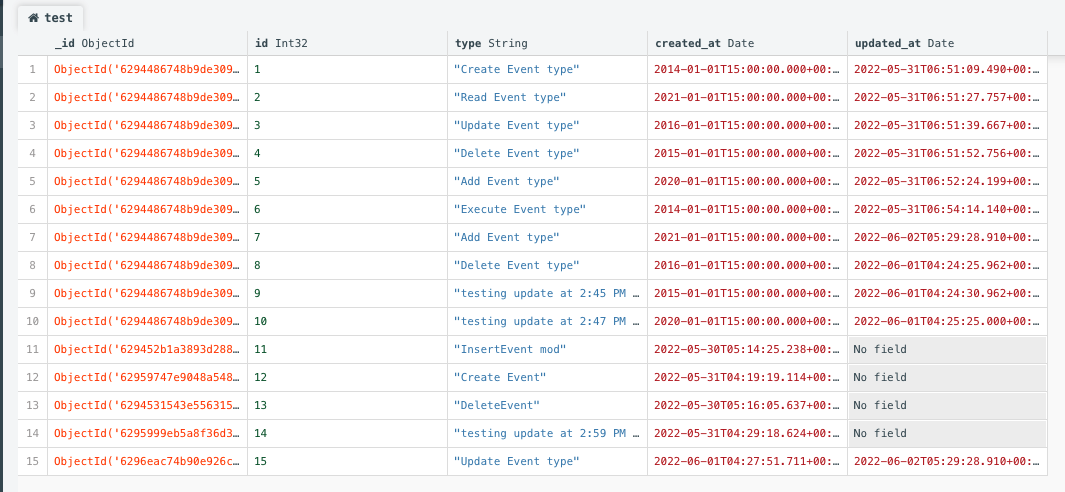
Task: Select the updated_at Date column header
Action: 903,43
